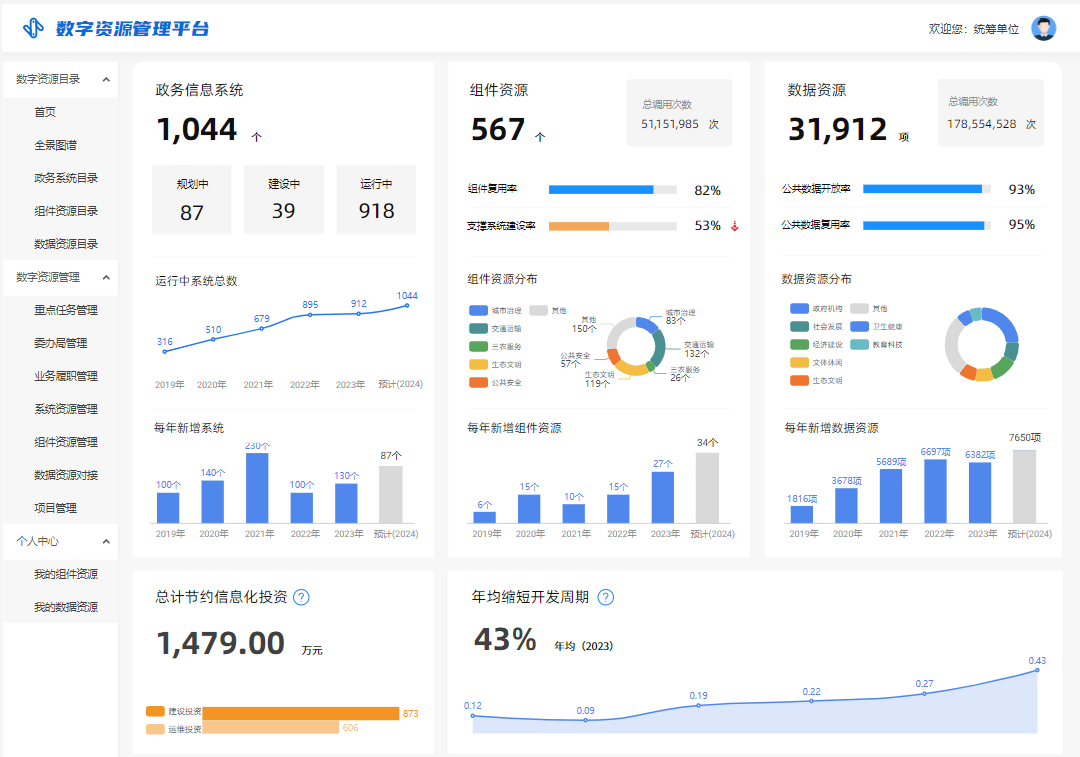Open the user avatar in the header
Viewport: 1080px width, 757px height.
point(1043,28)
